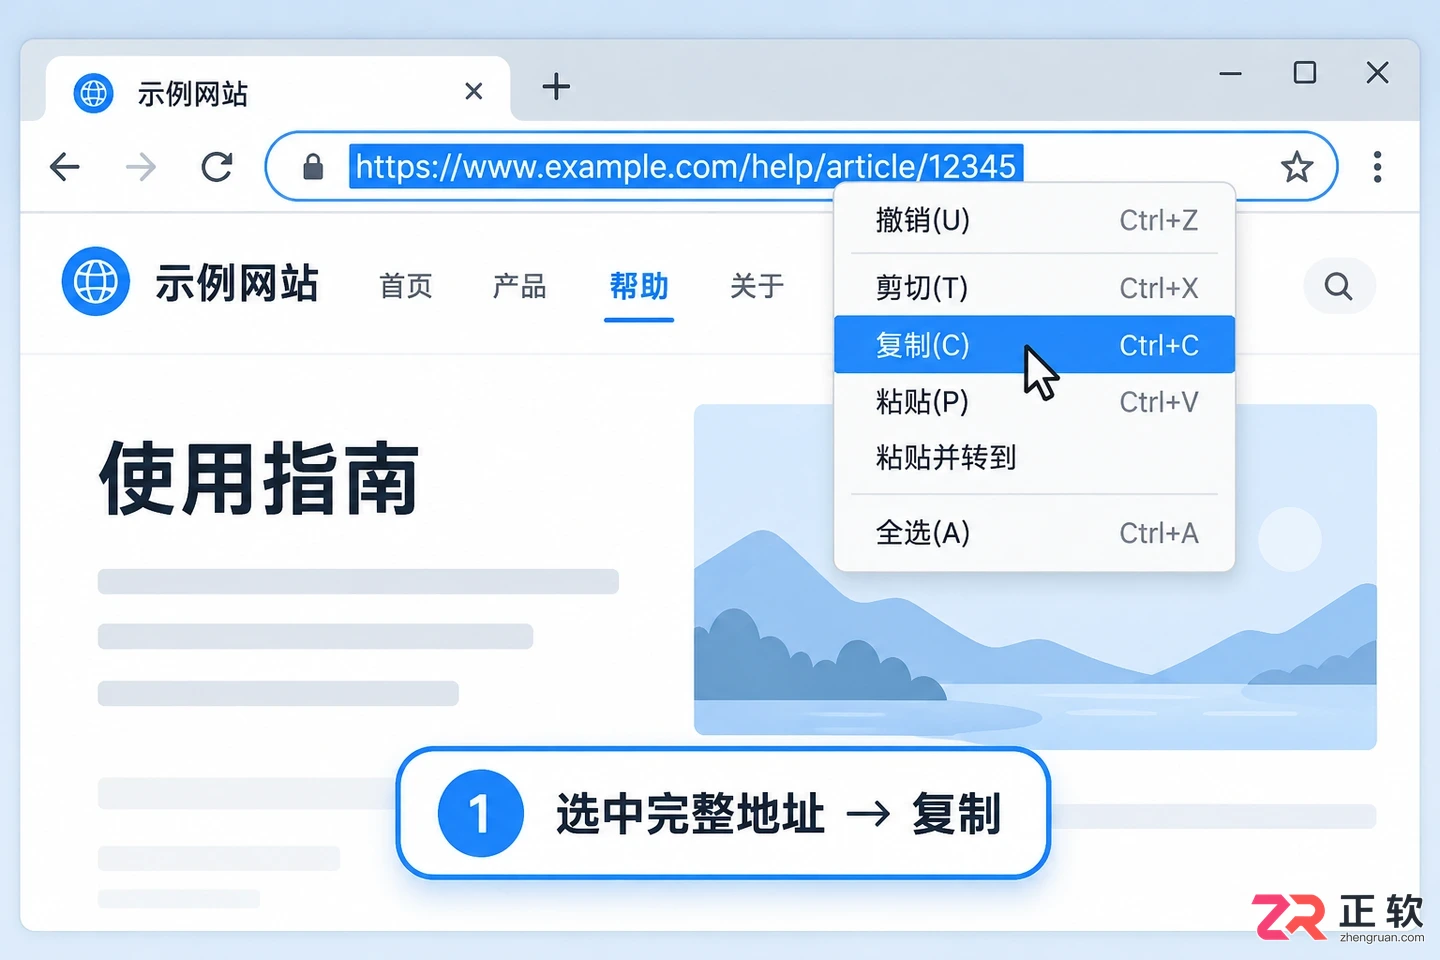Minimize the browser window
Screen dimensions: 1440x960
pos(1230,73)
